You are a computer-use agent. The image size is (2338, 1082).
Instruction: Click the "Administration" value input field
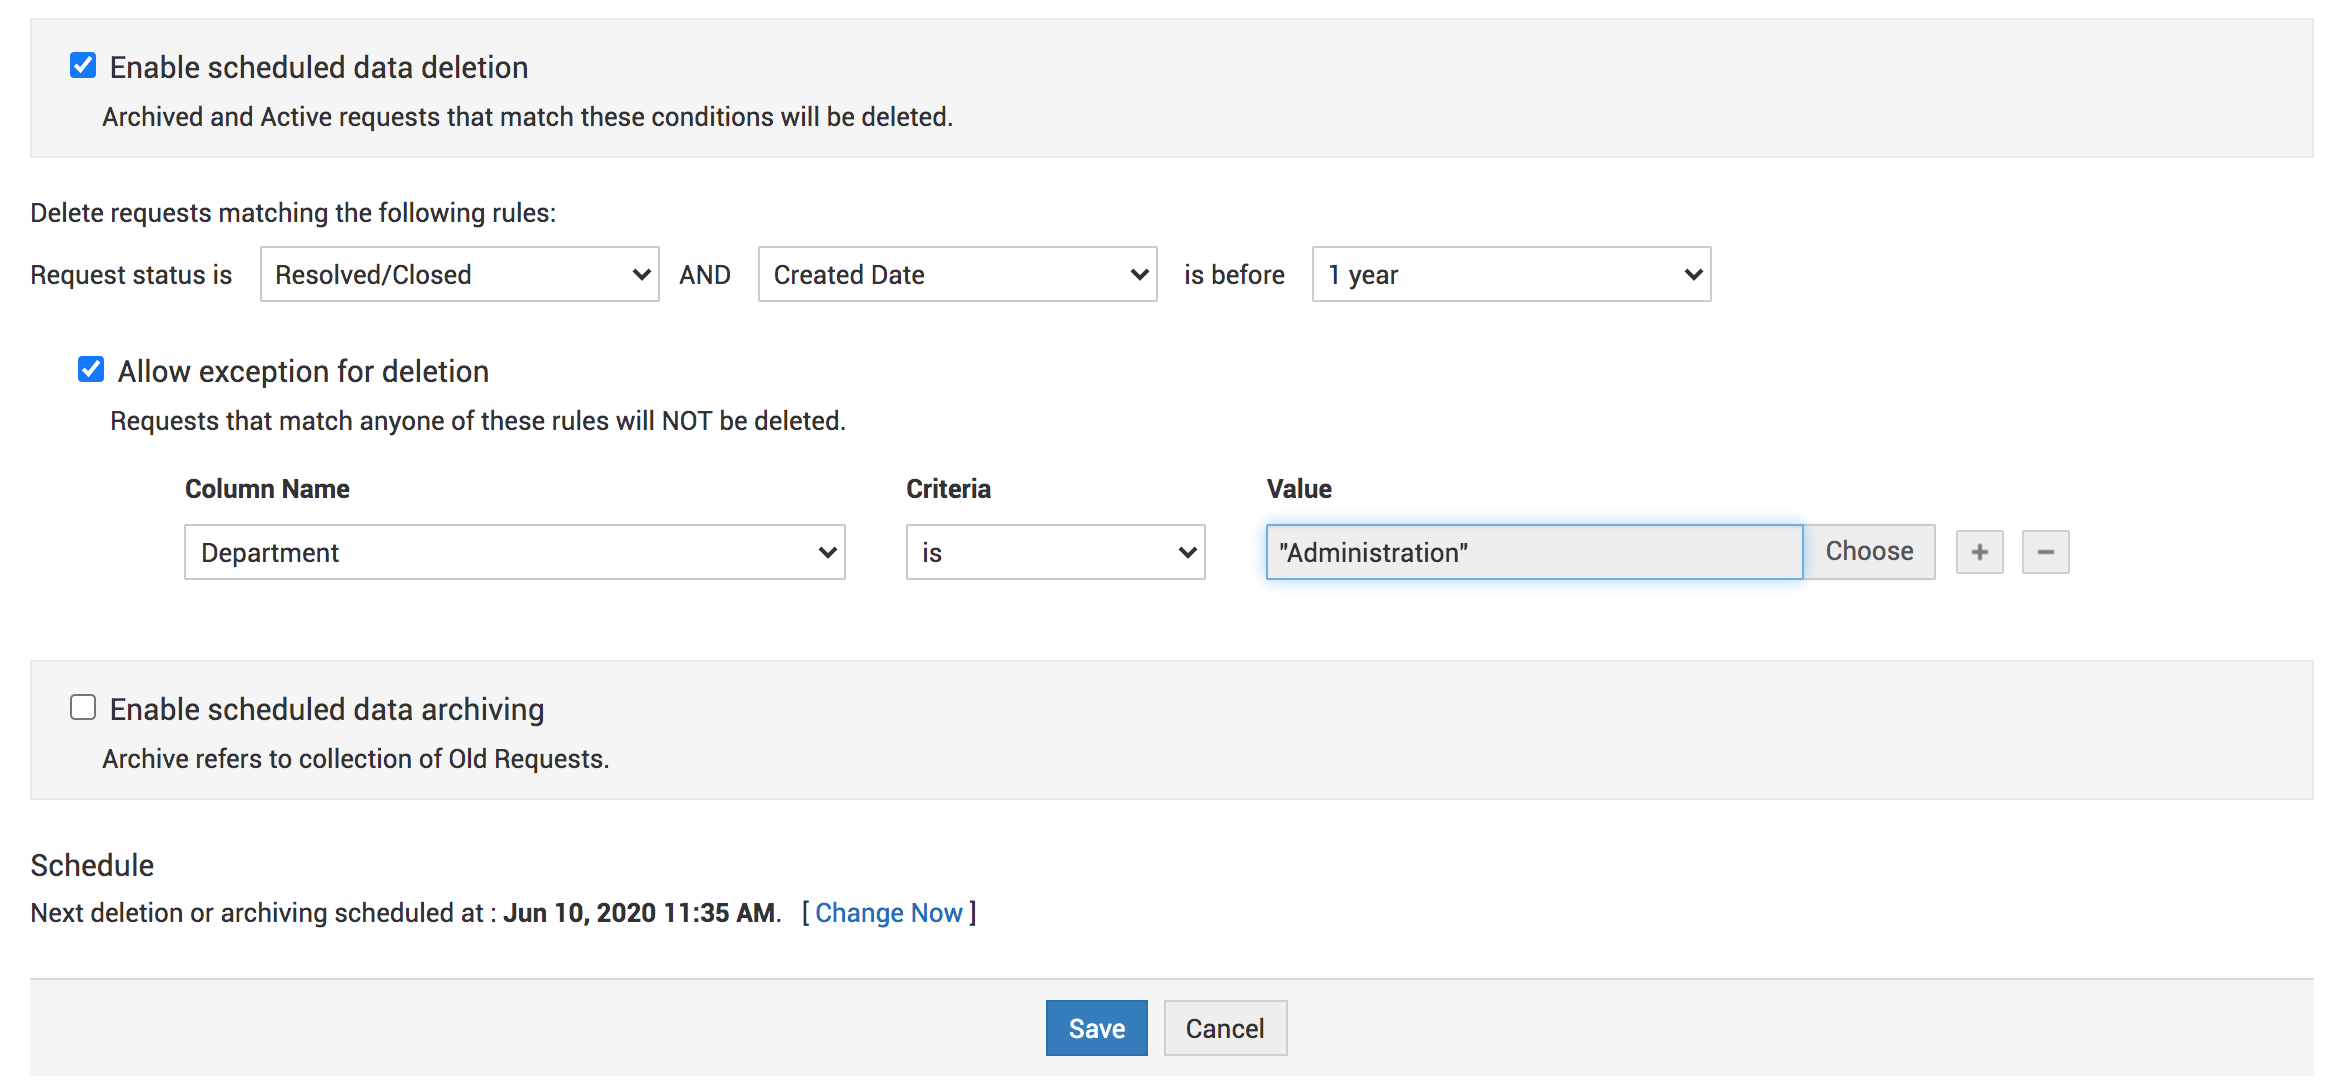click(1533, 552)
